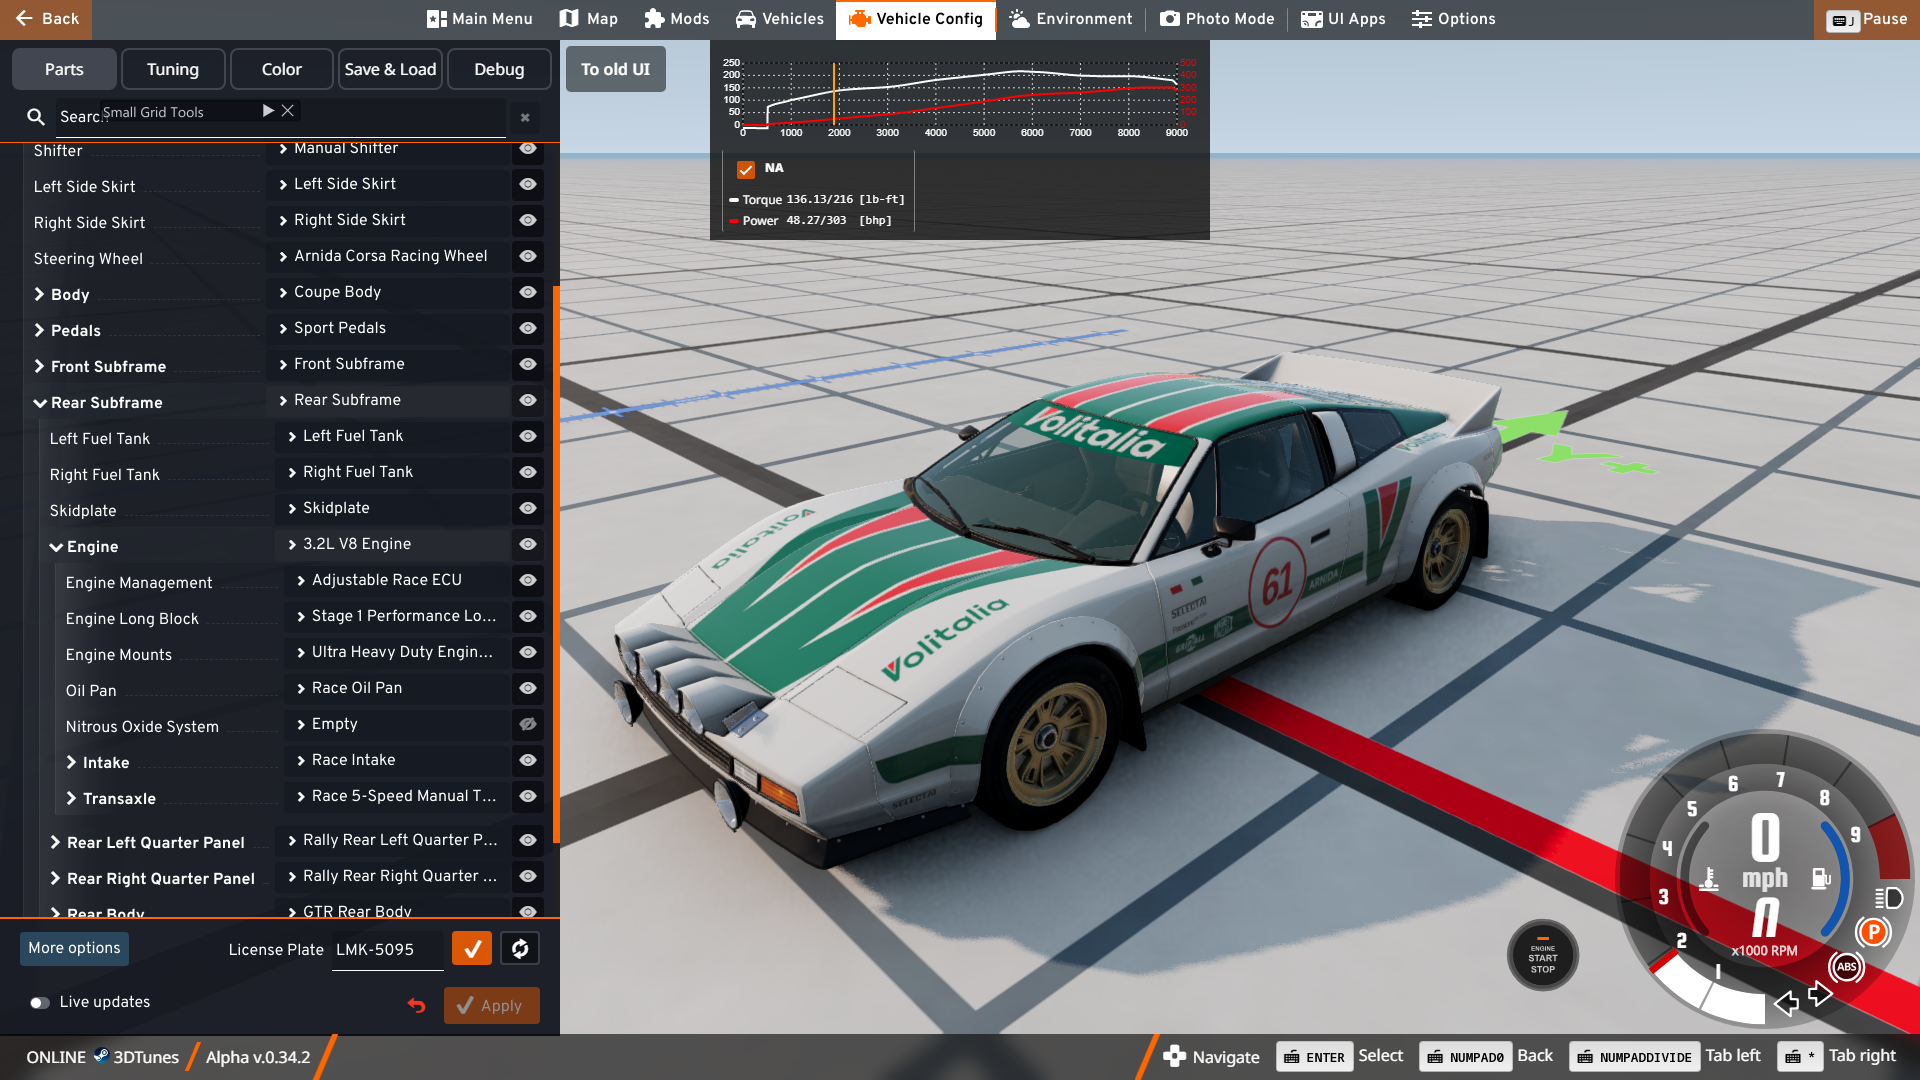Click the left turn signal arrow

1786,1003
